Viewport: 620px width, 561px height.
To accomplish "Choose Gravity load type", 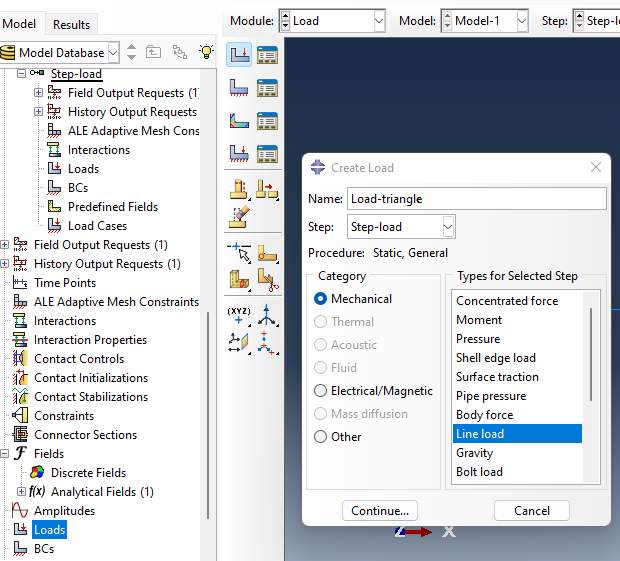I will [x=474, y=453].
